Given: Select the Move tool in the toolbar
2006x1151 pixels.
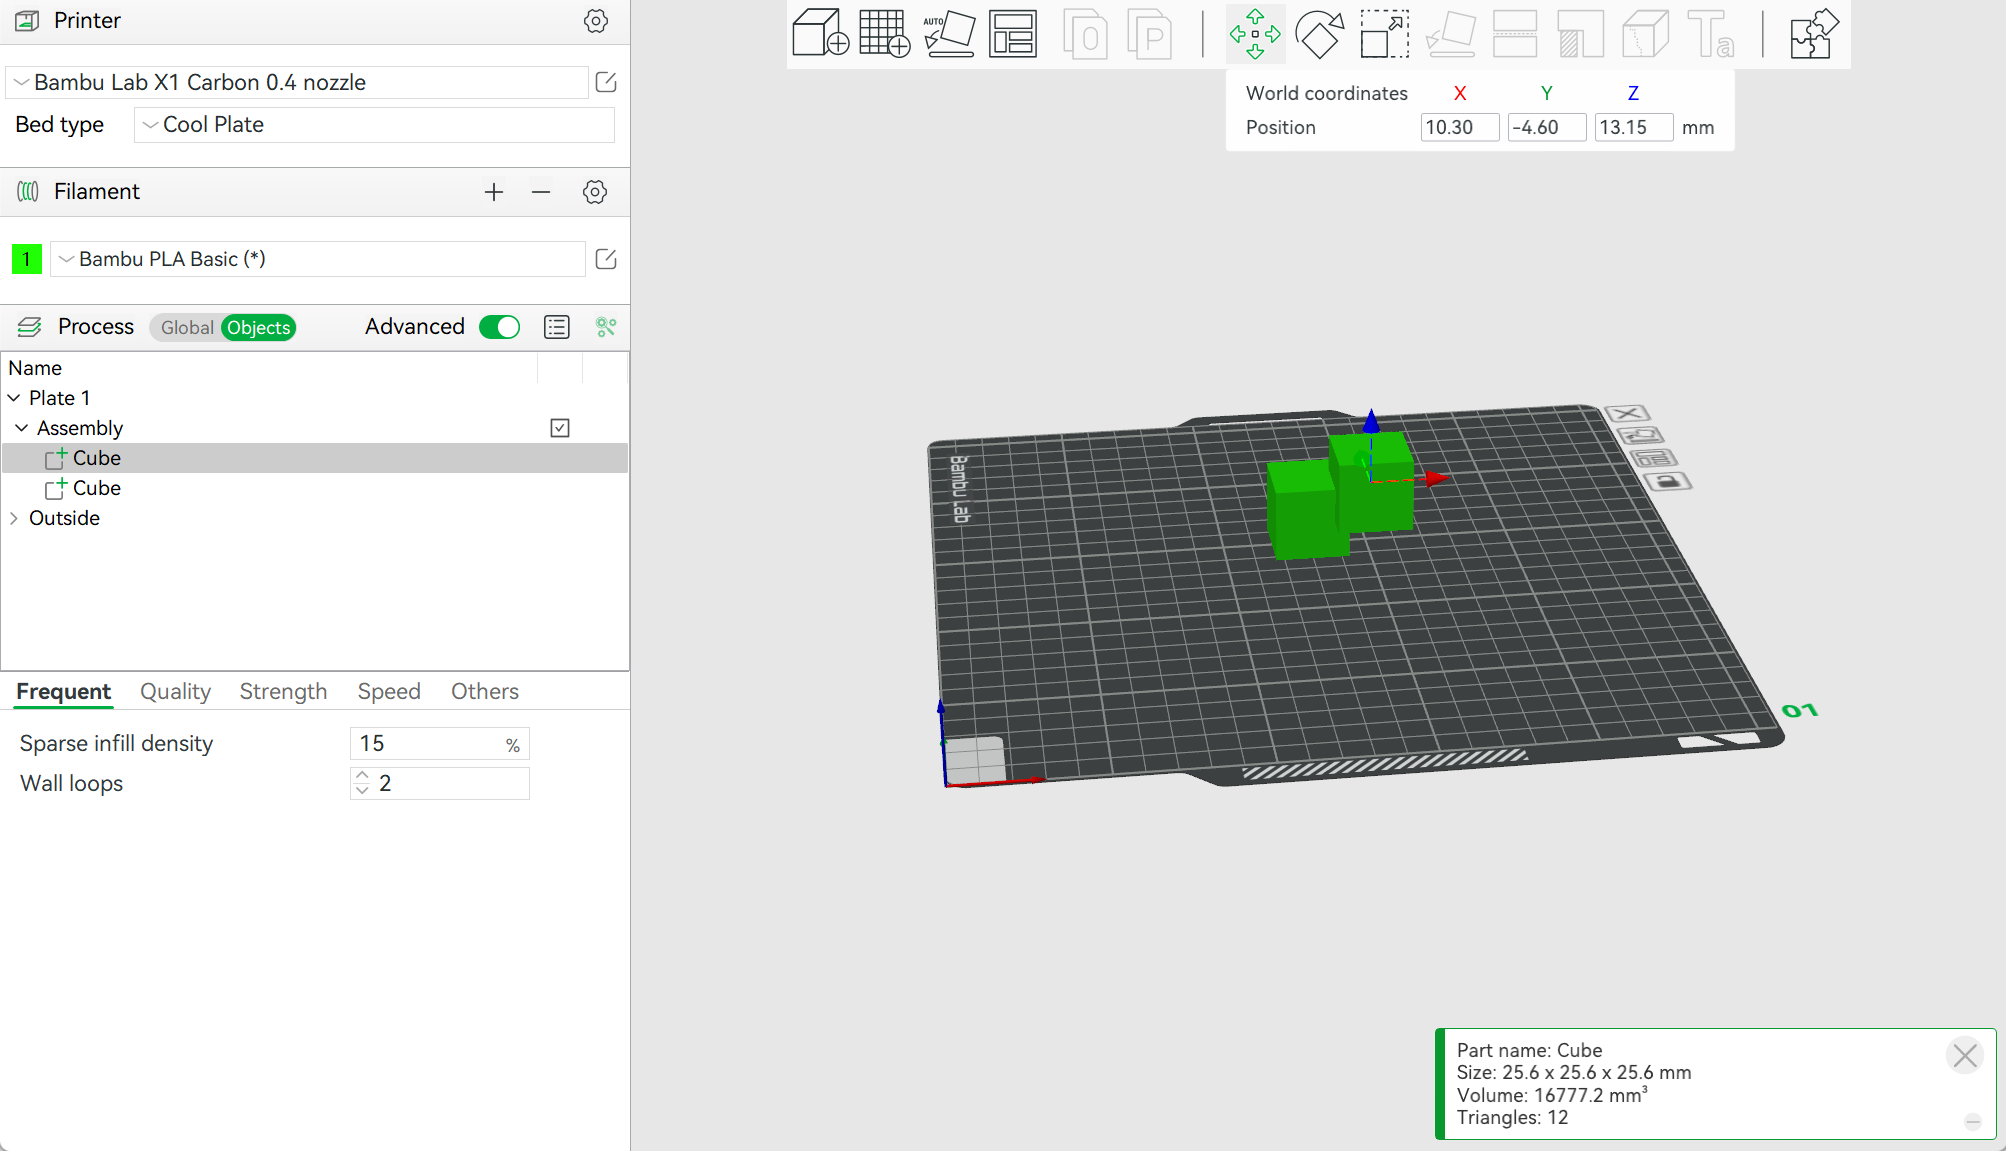Looking at the screenshot, I should (x=1255, y=33).
